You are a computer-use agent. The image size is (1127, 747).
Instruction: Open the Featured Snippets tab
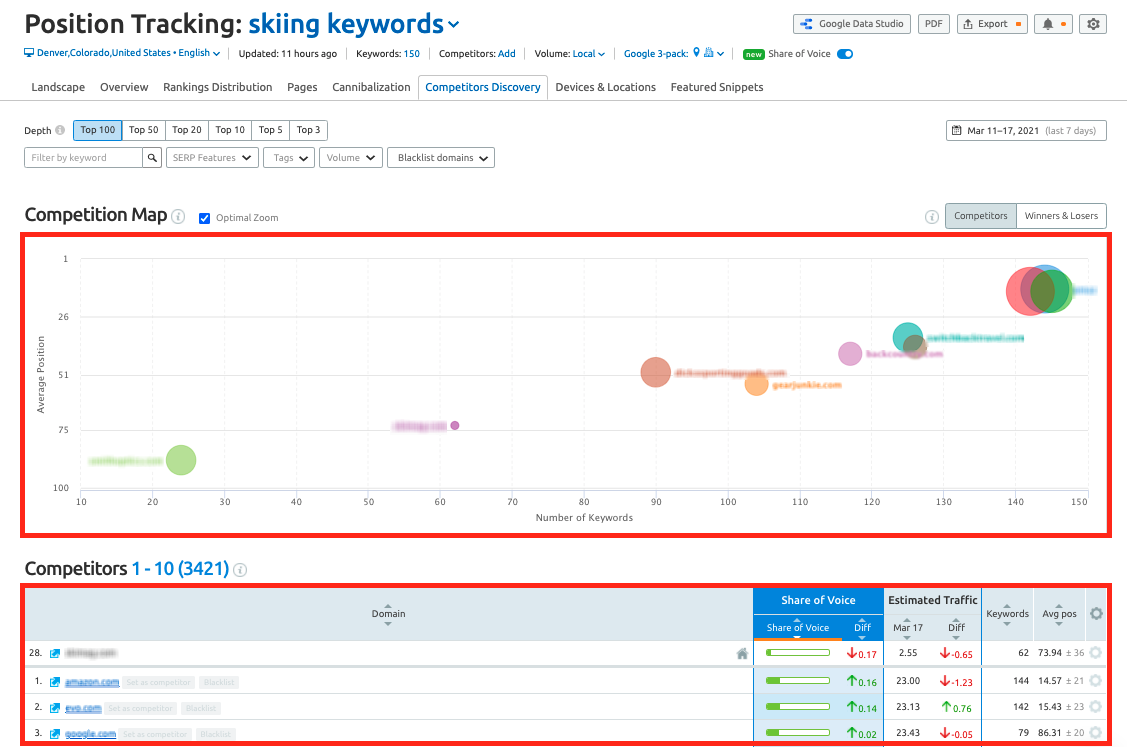716,87
